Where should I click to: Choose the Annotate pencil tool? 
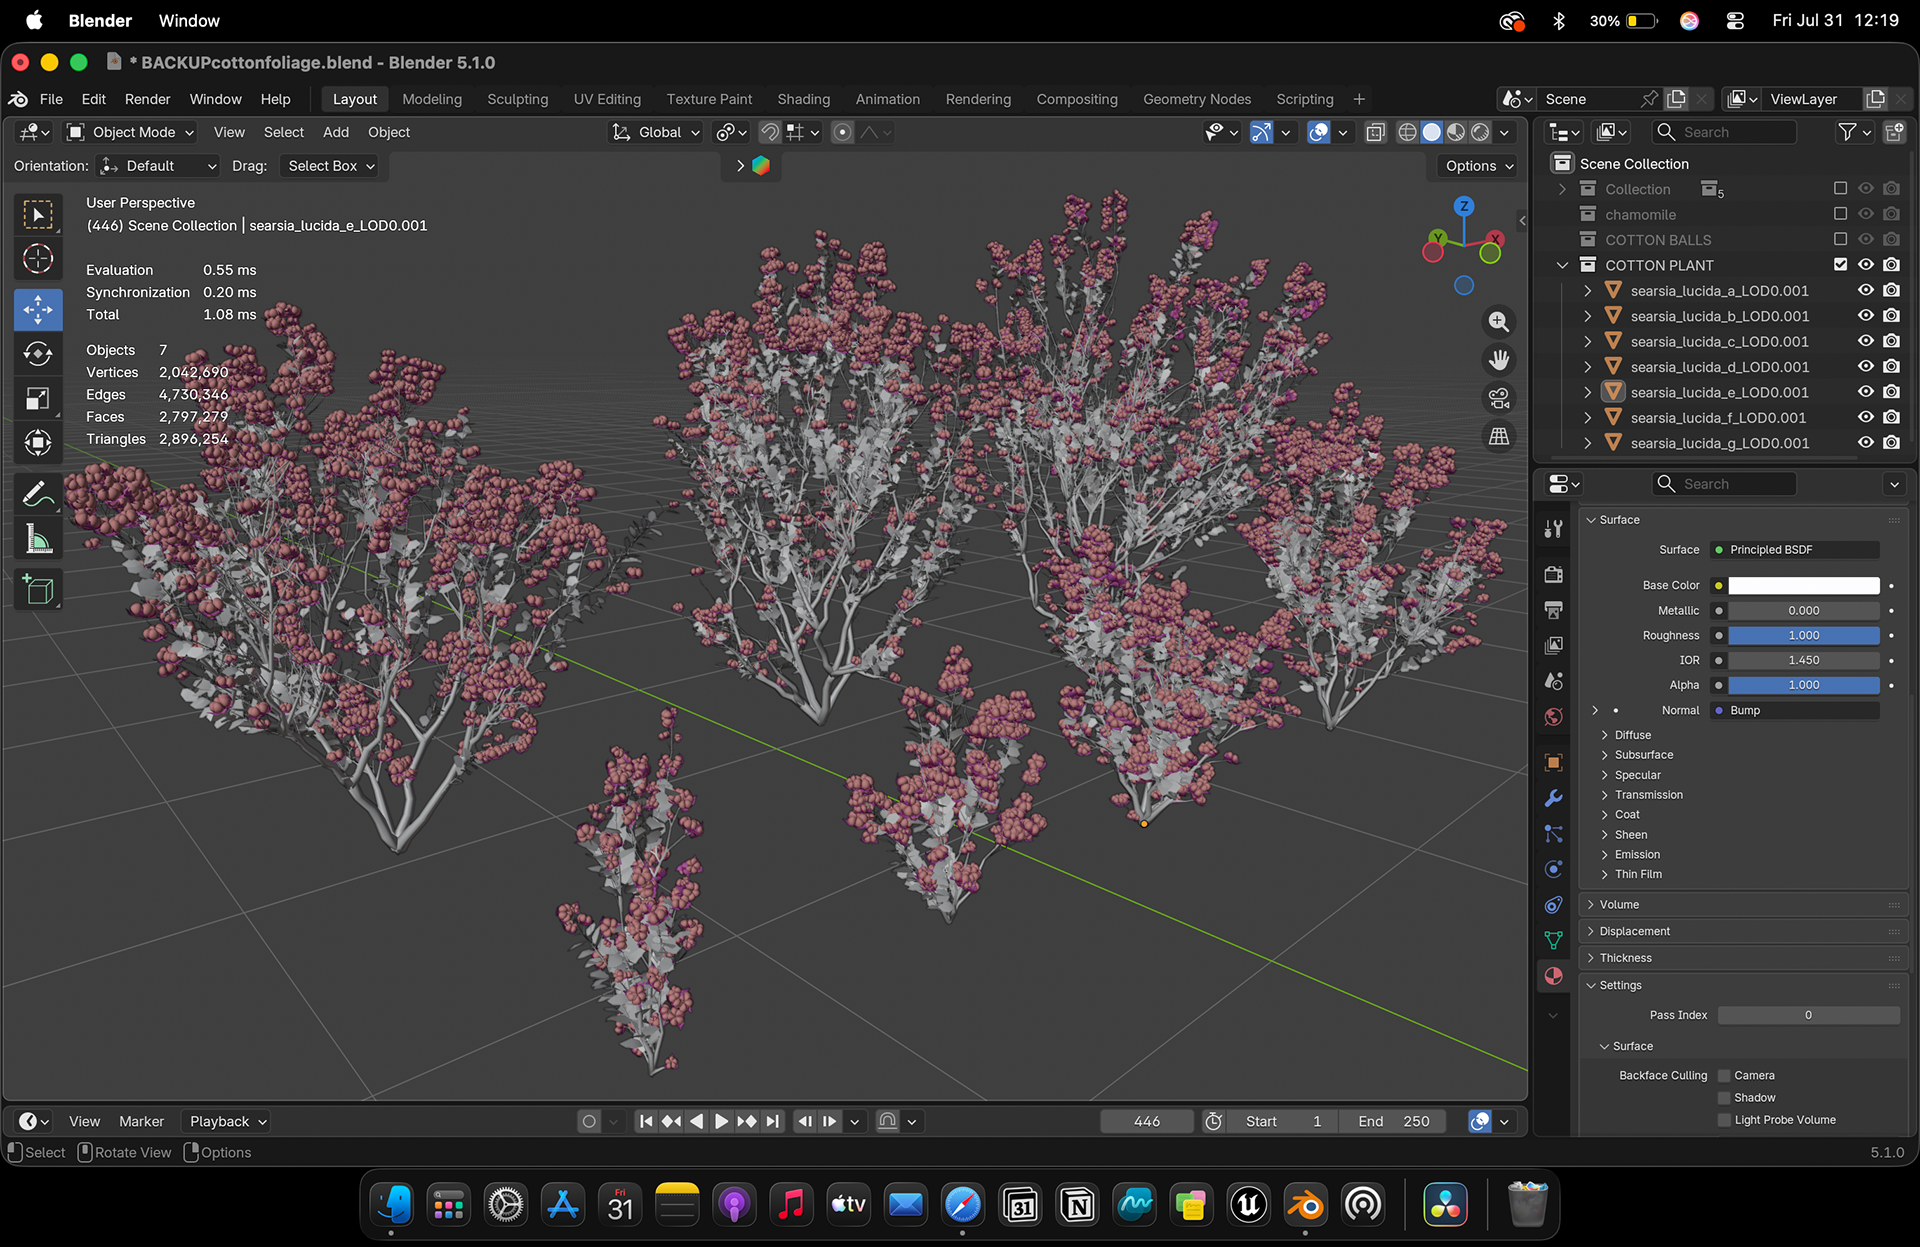click(38, 494)
